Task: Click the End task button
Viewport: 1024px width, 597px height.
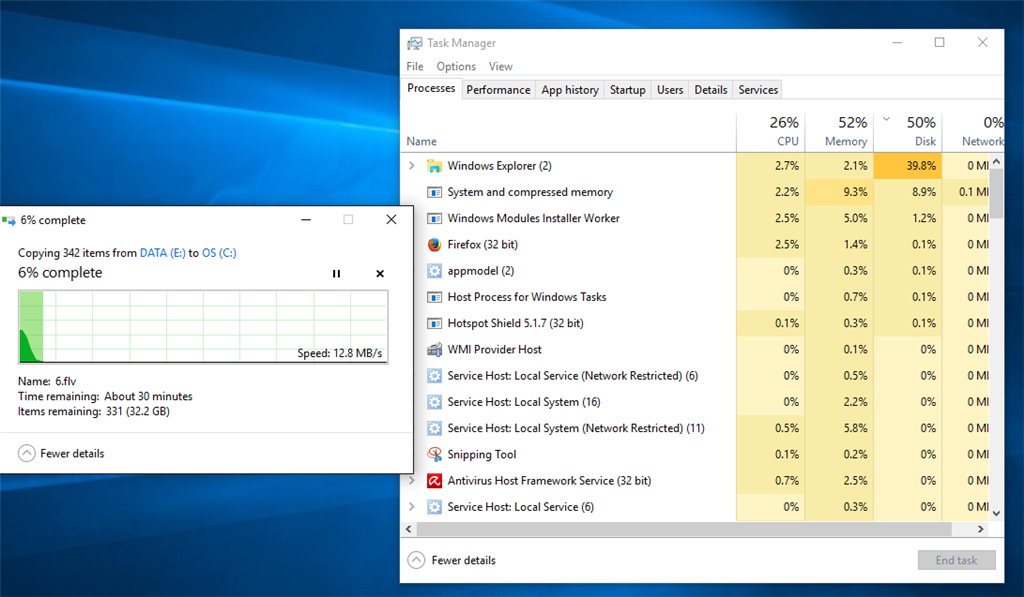Action: 956,560
